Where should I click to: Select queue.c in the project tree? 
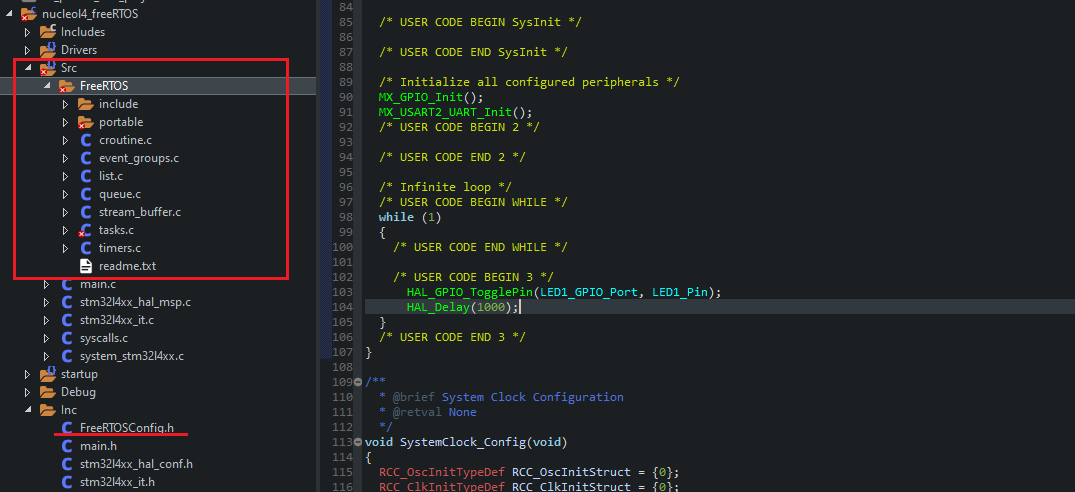(119, 194)
